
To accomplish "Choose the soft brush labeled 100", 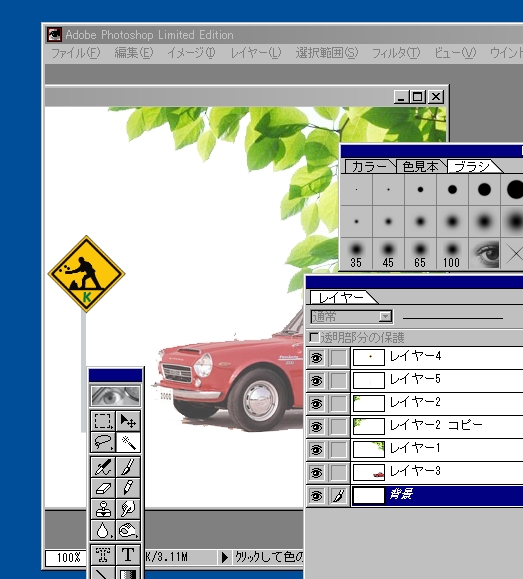I will 452,254.
